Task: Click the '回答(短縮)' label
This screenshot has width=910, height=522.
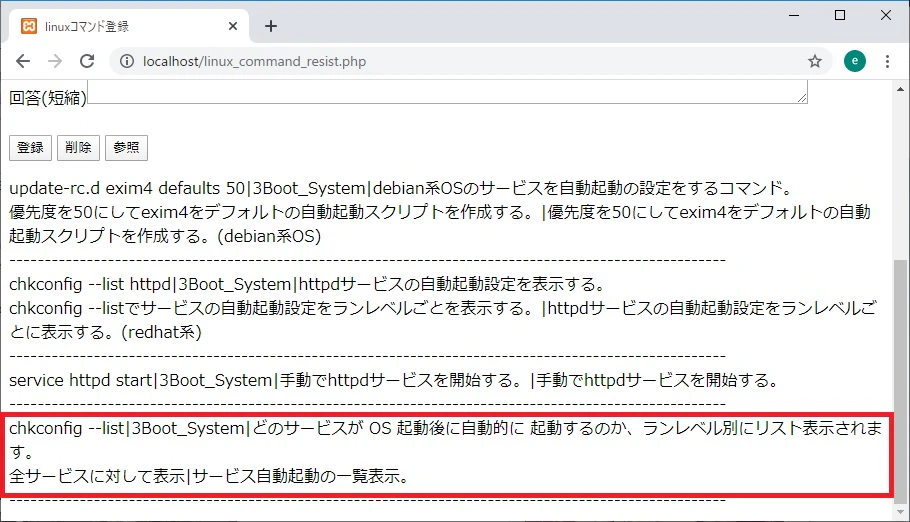Action: tap(48, 98)
